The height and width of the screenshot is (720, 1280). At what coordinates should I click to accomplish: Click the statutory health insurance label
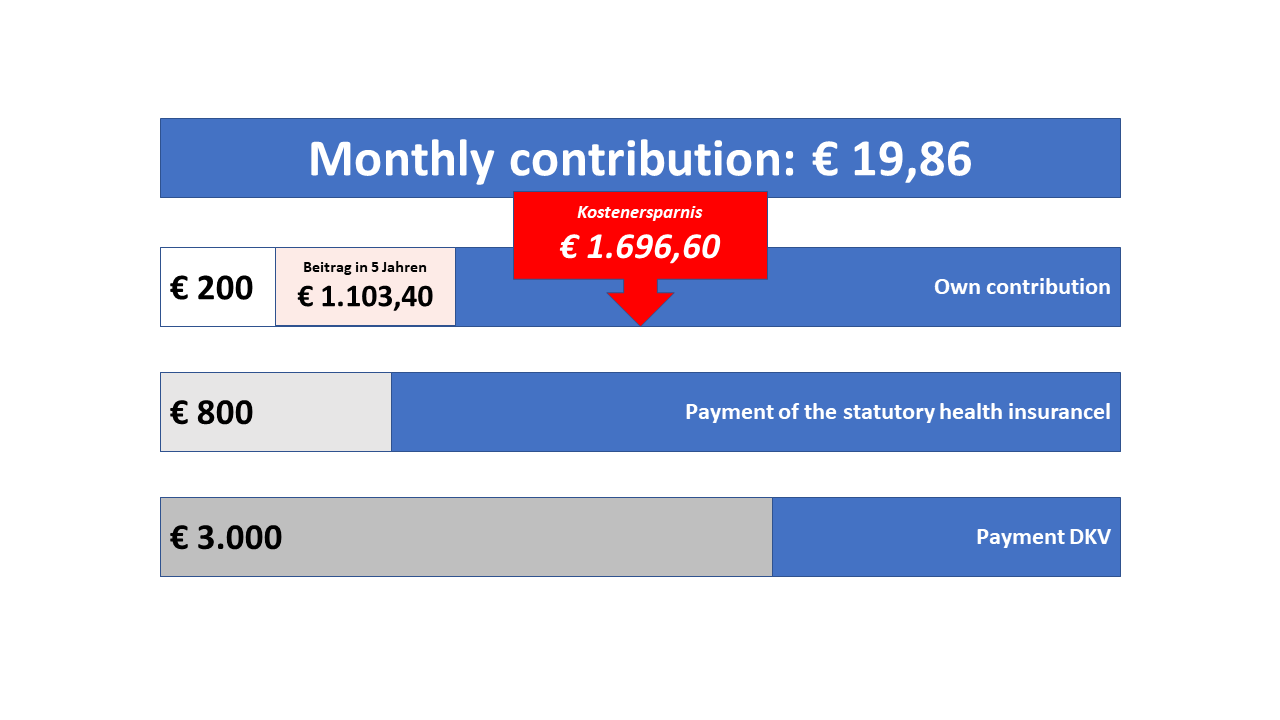pos(897,412)
